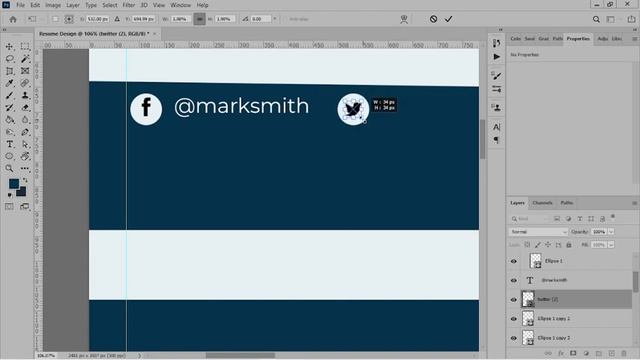Open the layer filter Kind dropdown

[529, 219]
